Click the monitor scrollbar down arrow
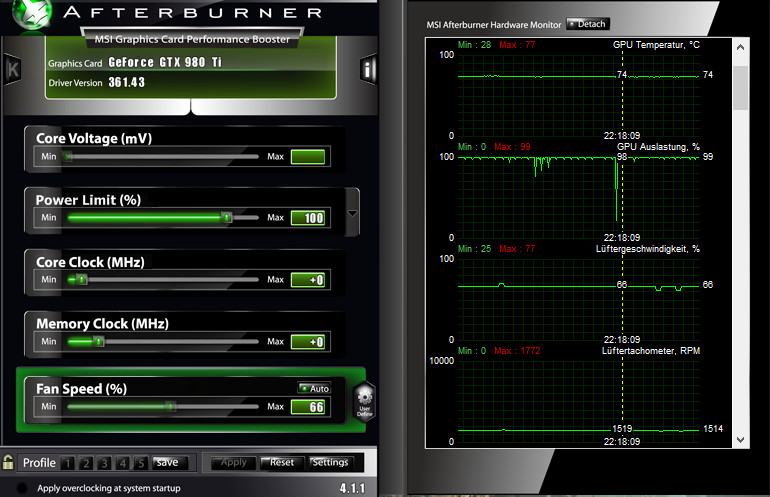 tap(741, 440)
